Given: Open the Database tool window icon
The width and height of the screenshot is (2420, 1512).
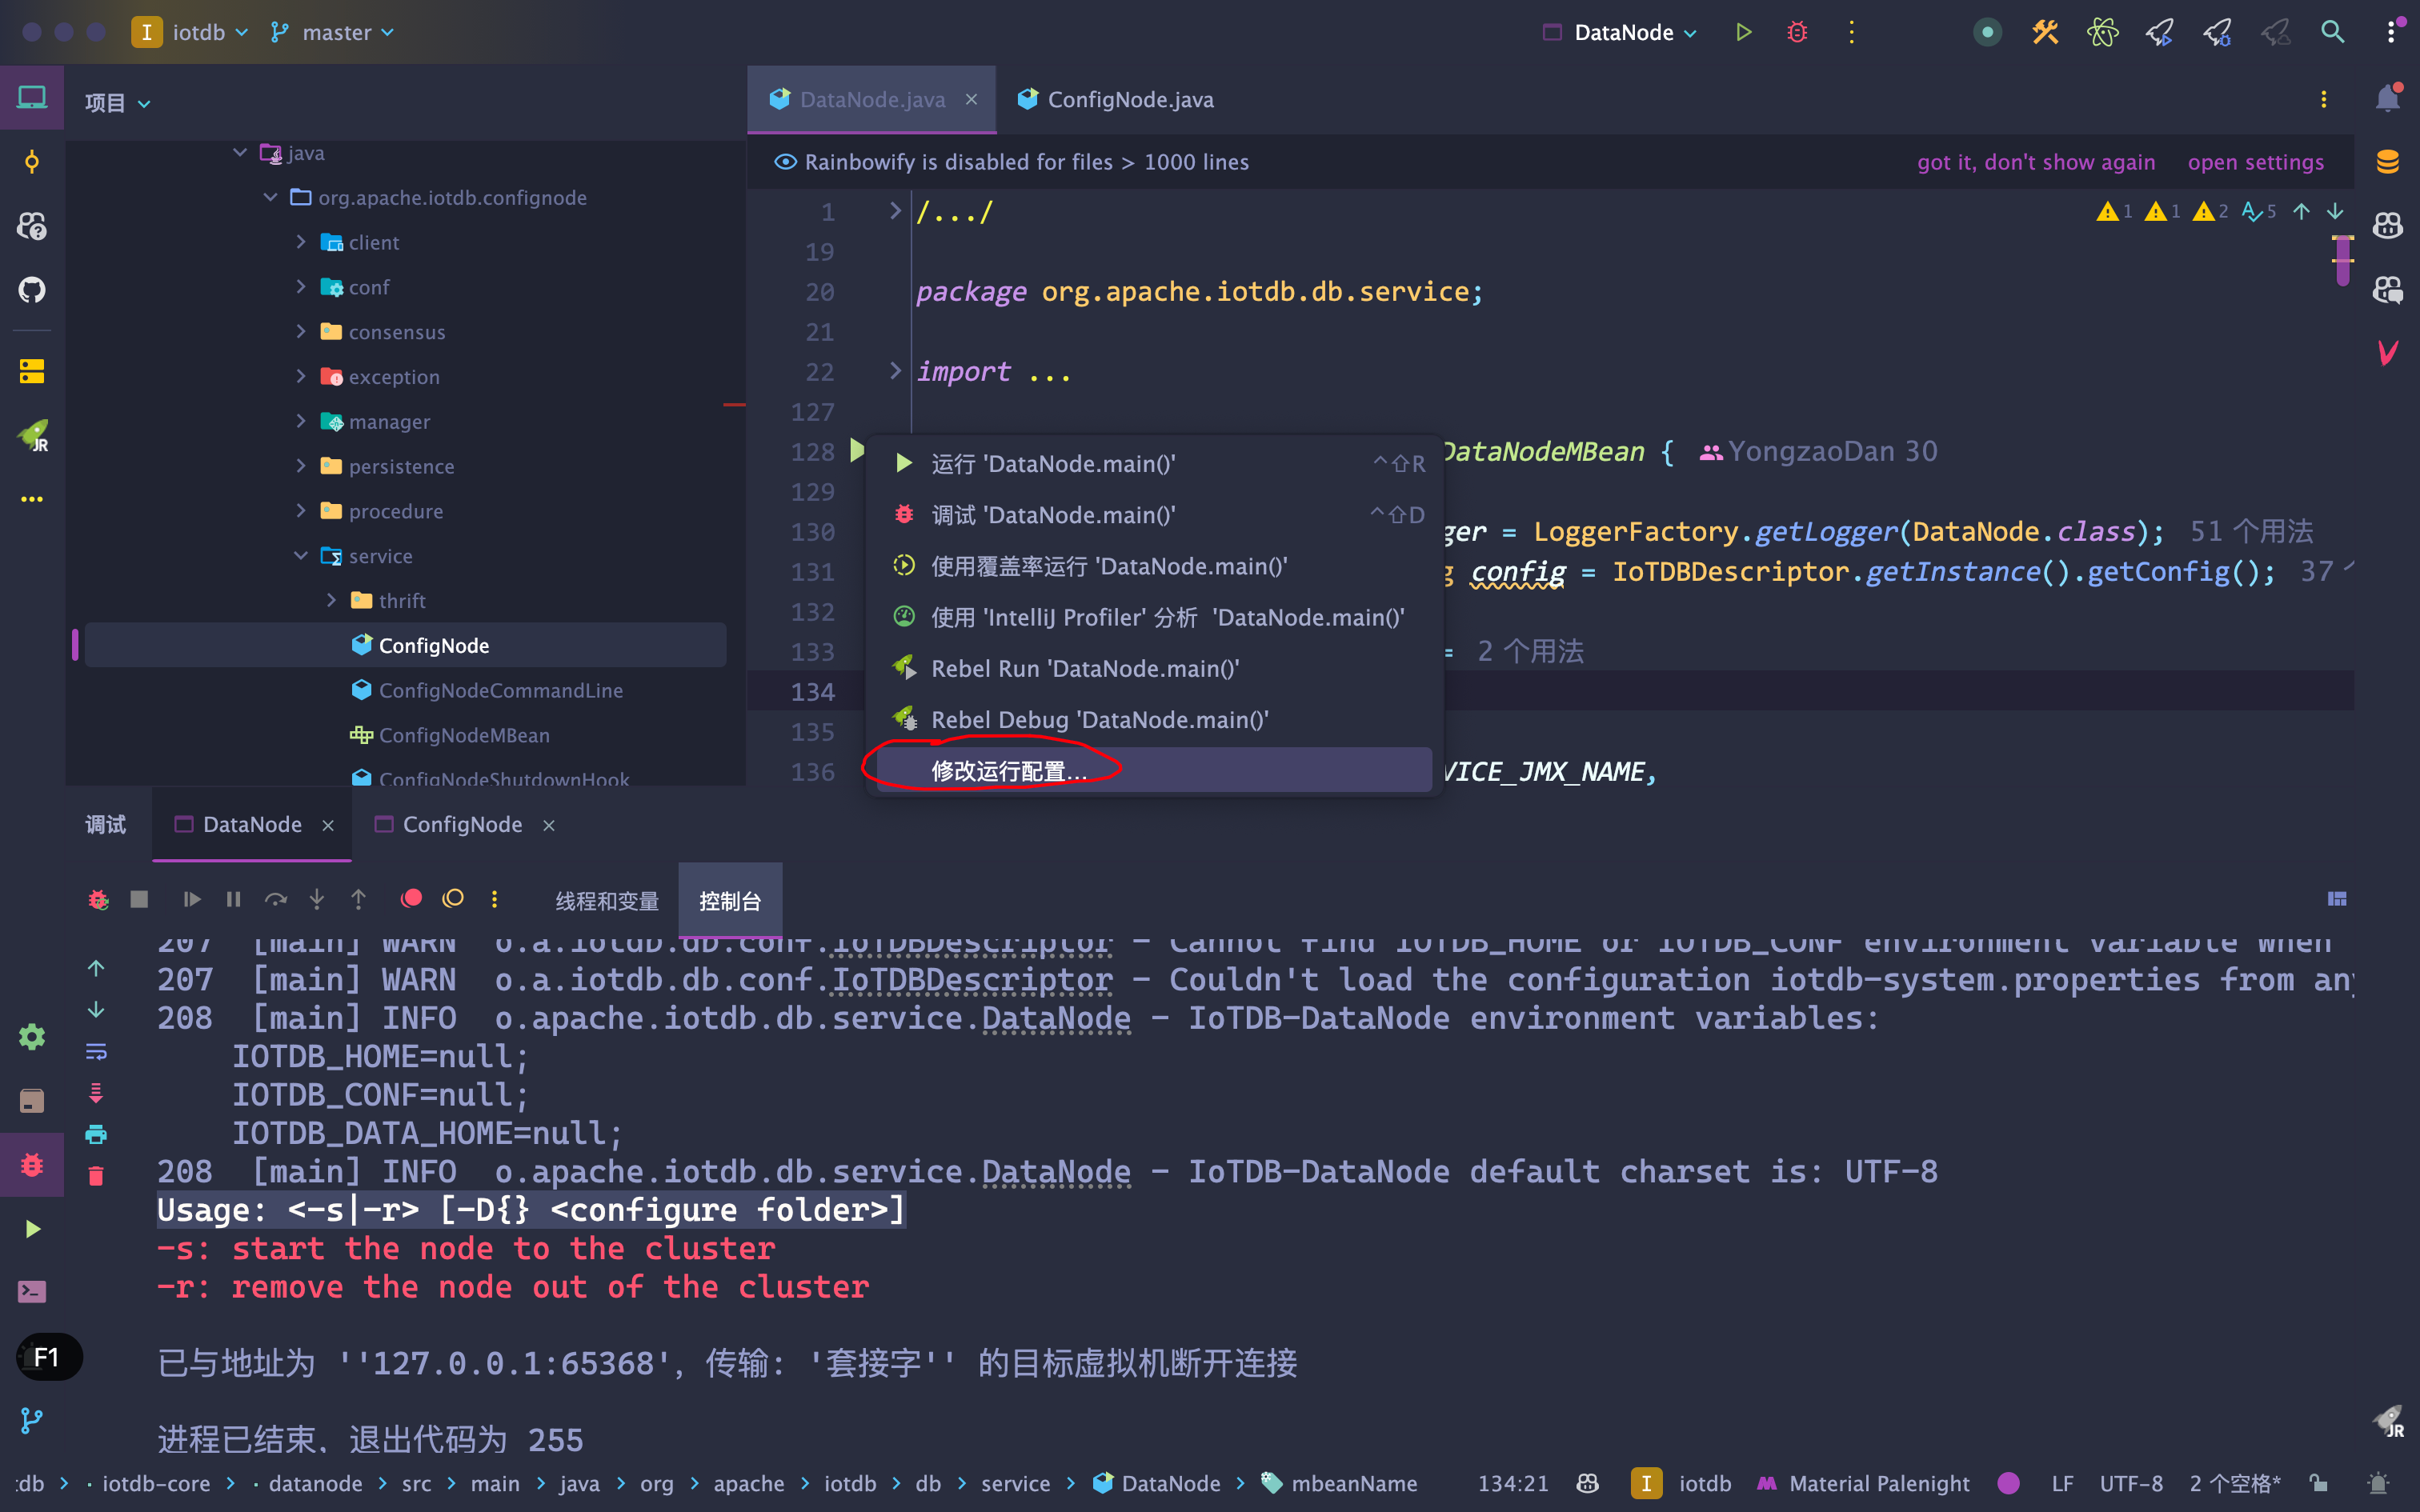Looking at the screenshot, I should pos(2387,162).
